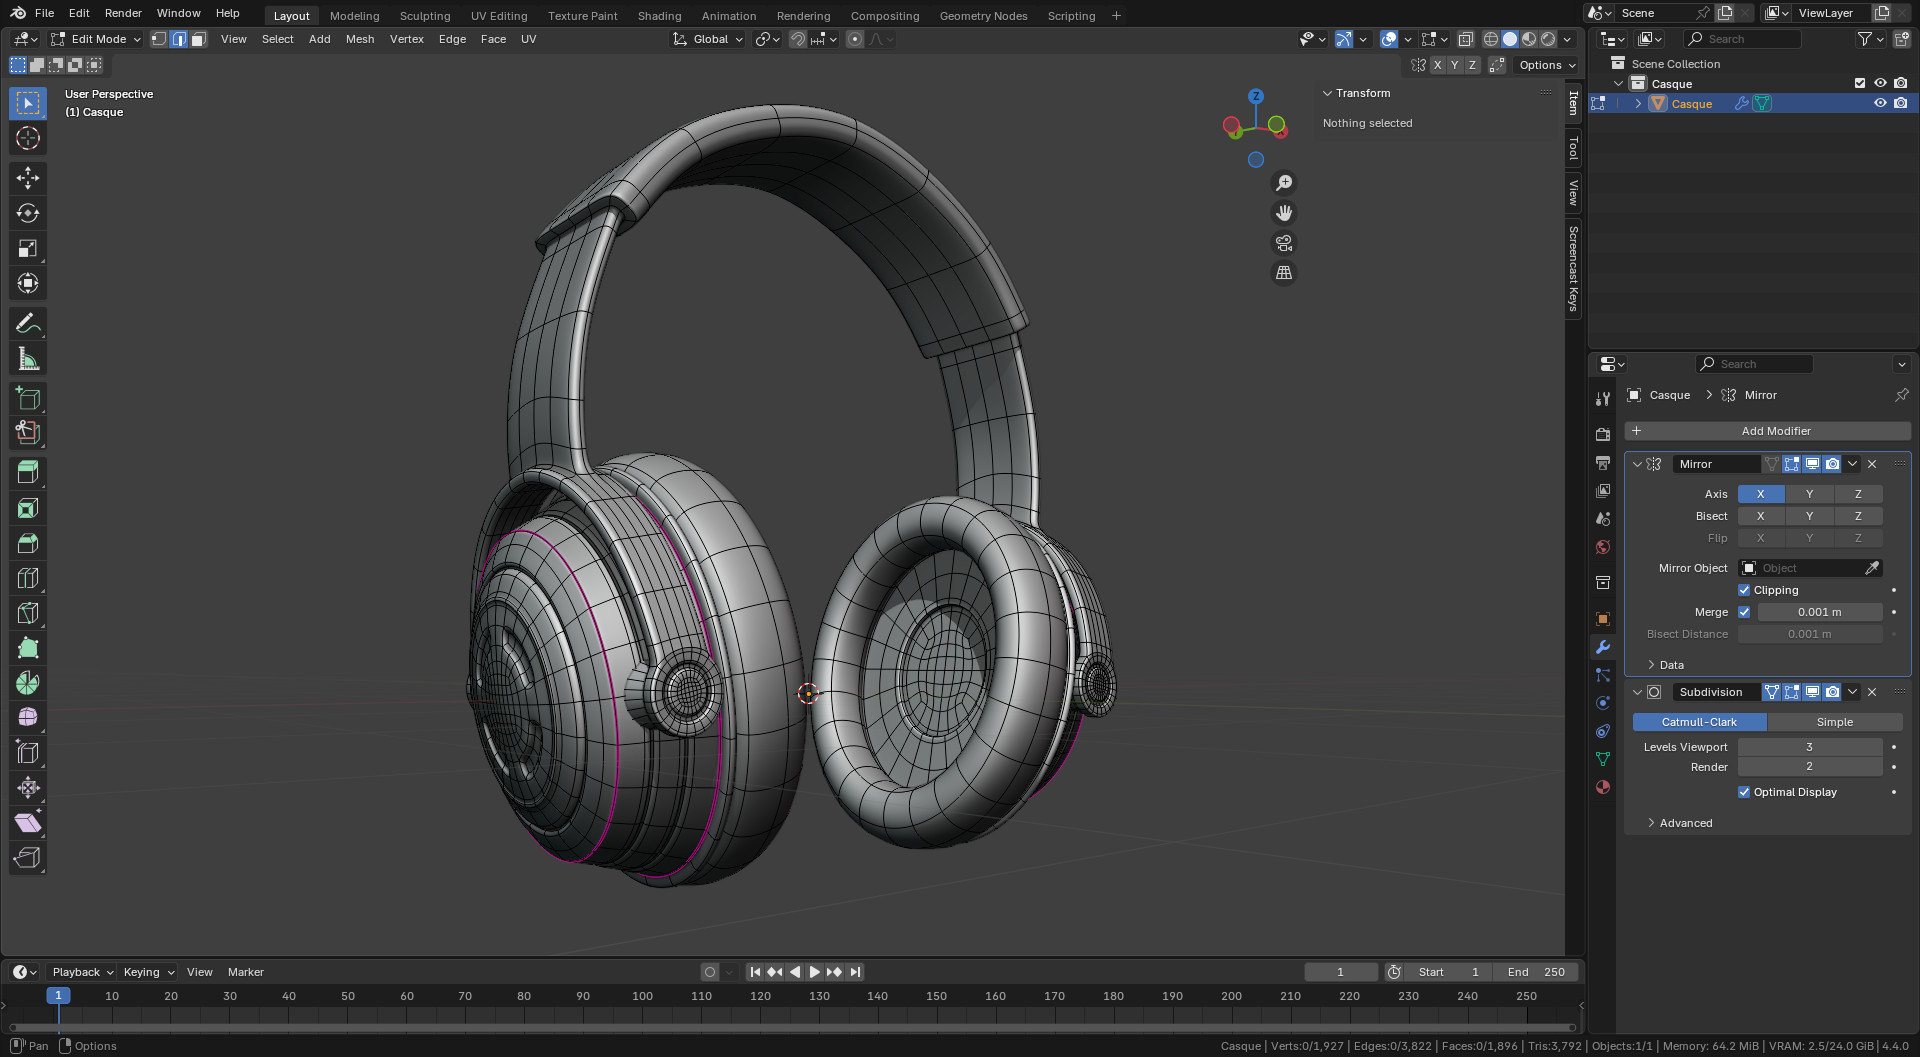
Task: Choose the Poly Build tool
Action: [x=28, y=648]
